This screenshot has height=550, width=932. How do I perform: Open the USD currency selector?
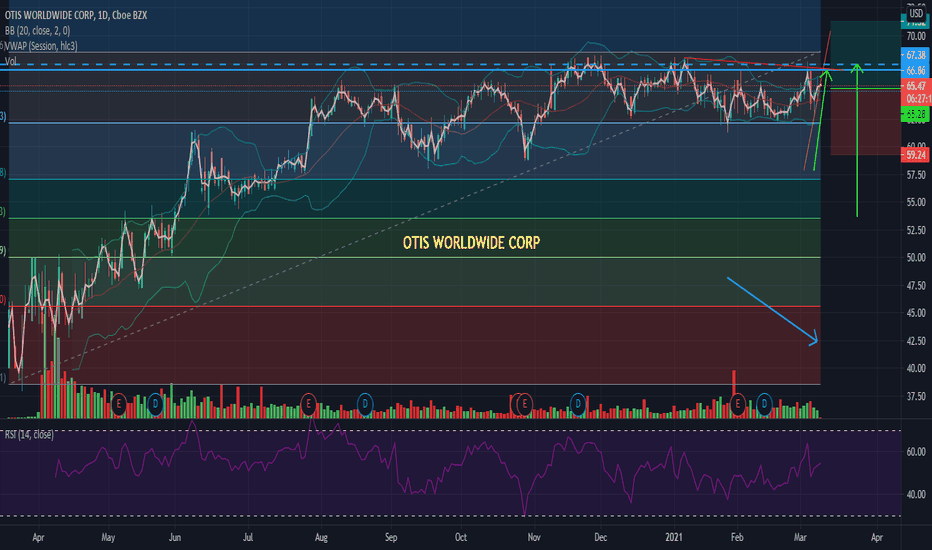tap(916, 13)
